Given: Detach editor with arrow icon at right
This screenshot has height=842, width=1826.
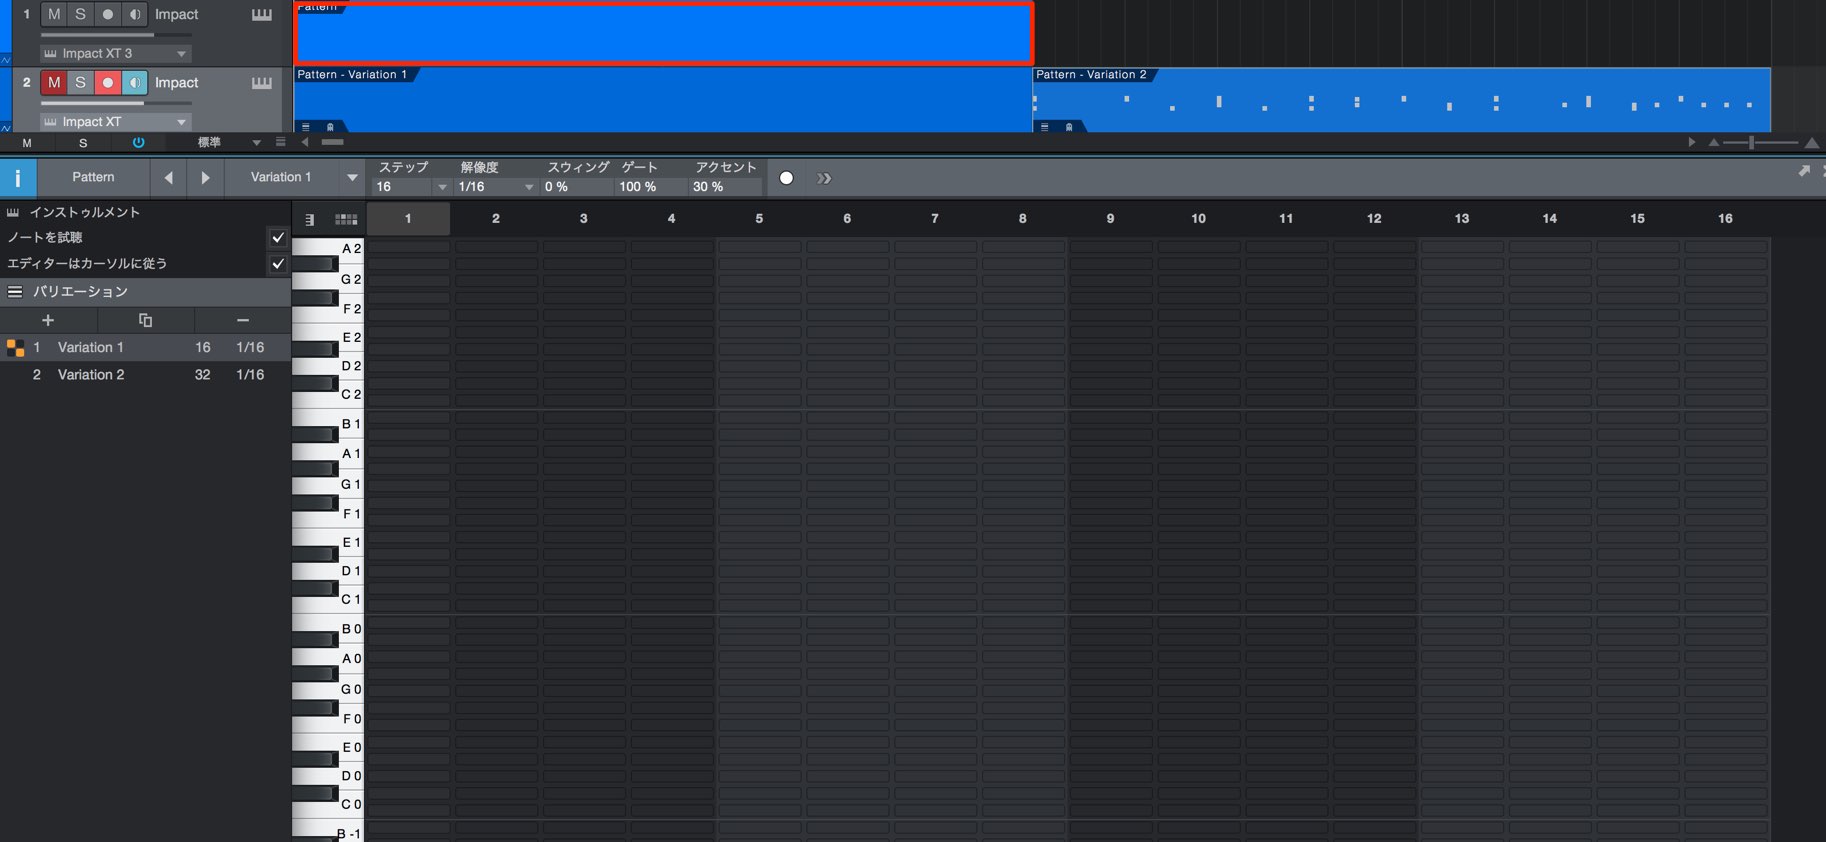Looking at the screenshot, I should [x=1804, y=171].
